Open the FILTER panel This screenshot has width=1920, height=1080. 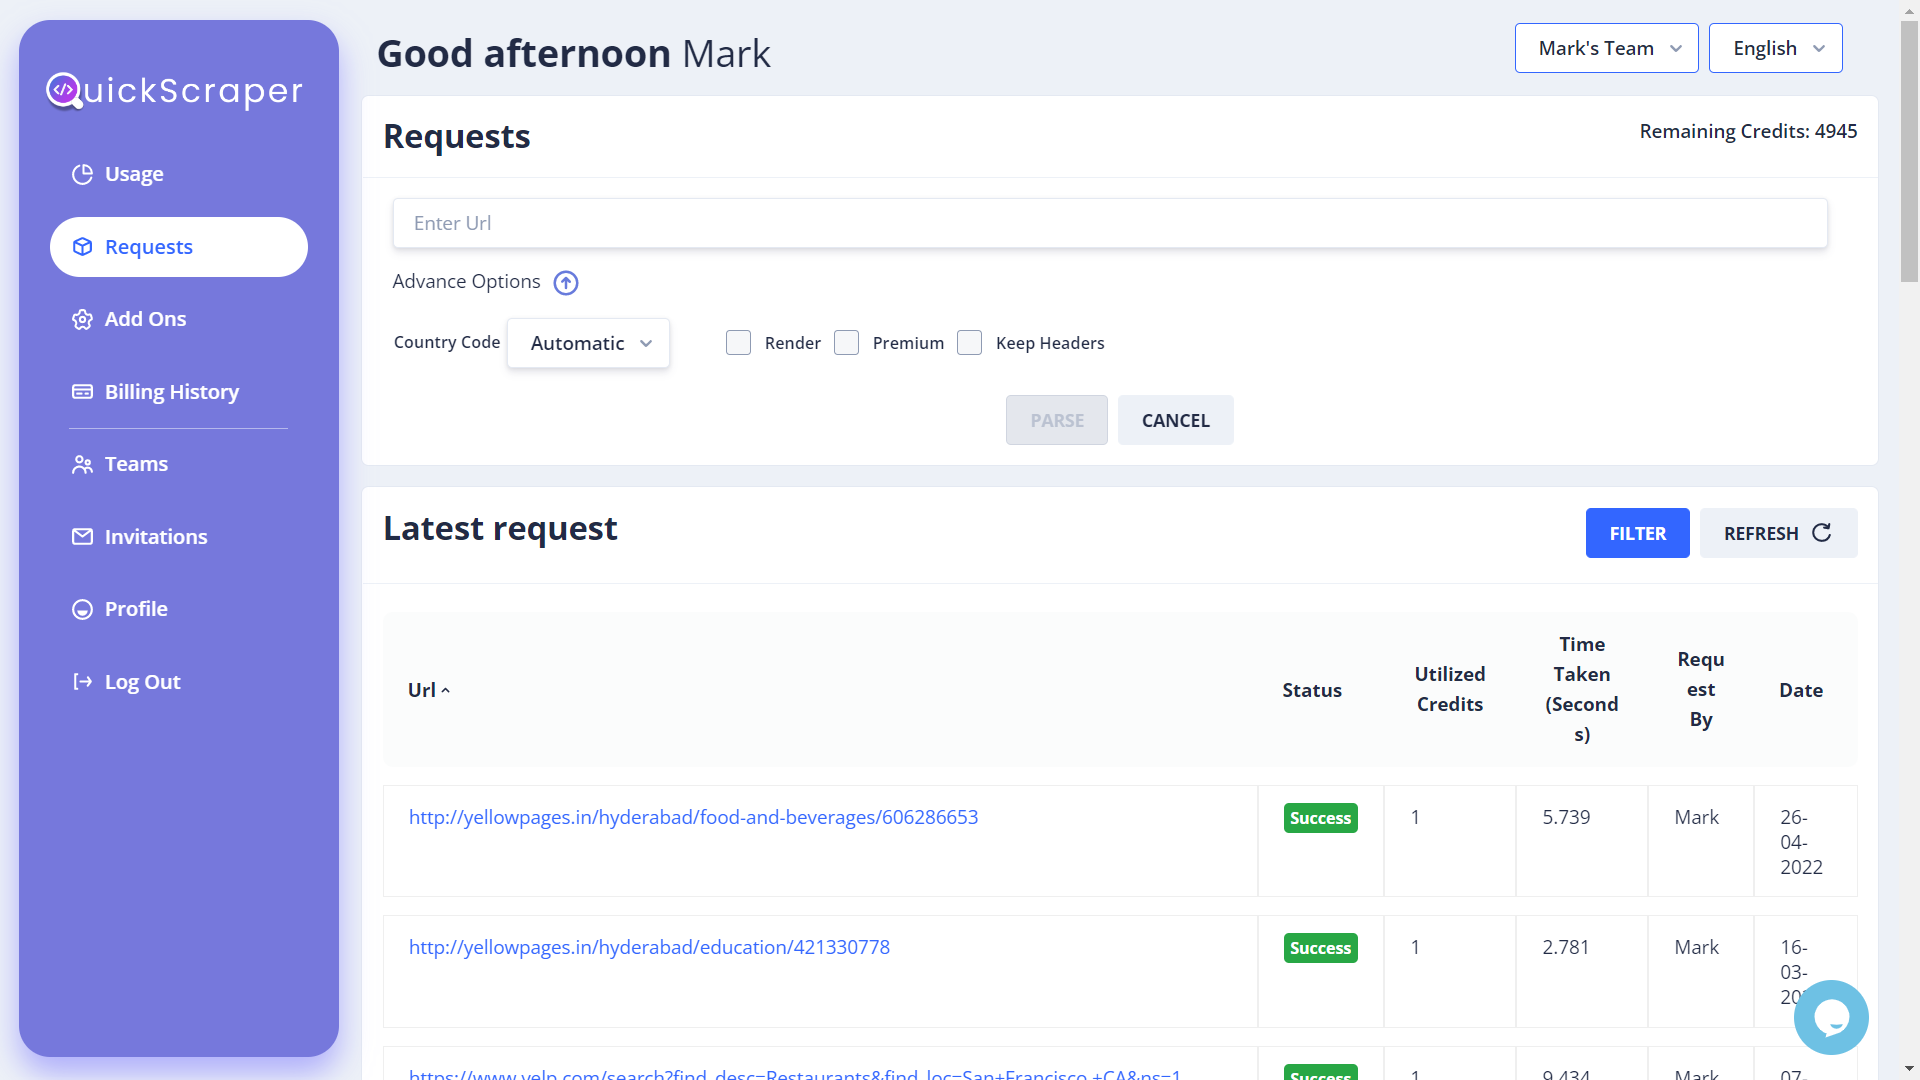point(1637,533)
